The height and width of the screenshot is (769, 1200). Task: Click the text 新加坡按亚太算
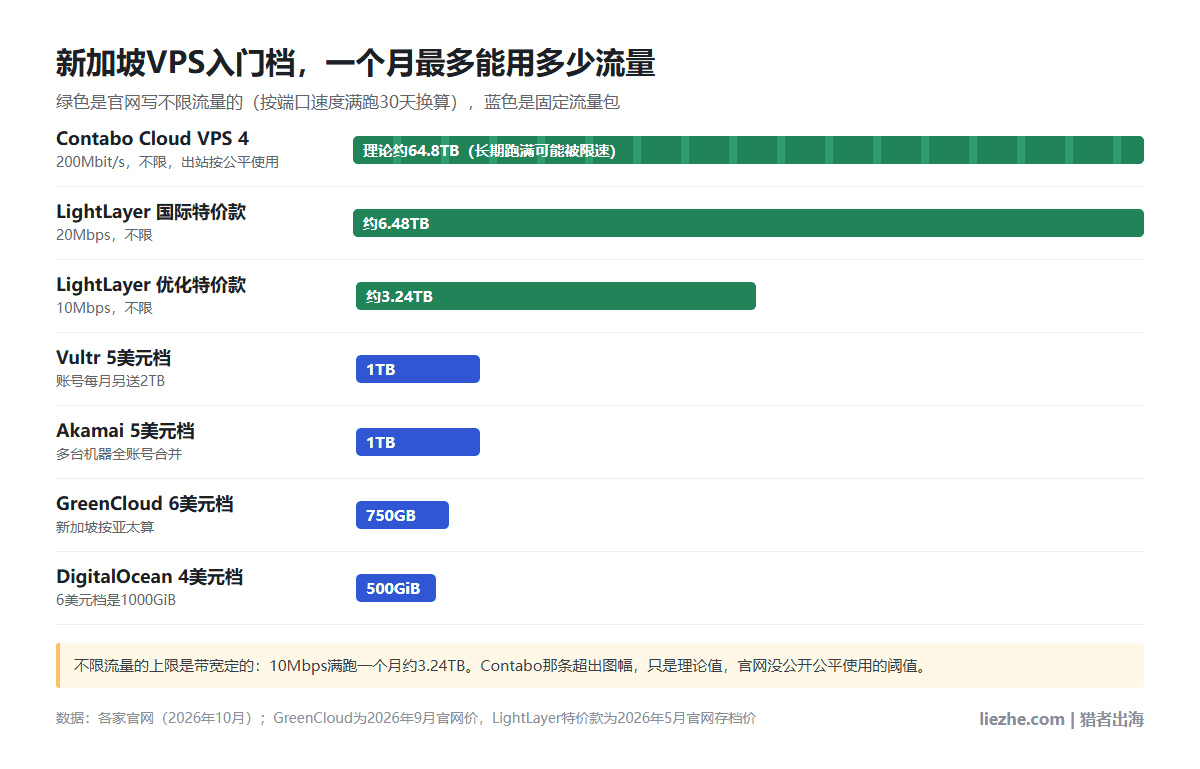pyautogui.click(x=105, y=527)
